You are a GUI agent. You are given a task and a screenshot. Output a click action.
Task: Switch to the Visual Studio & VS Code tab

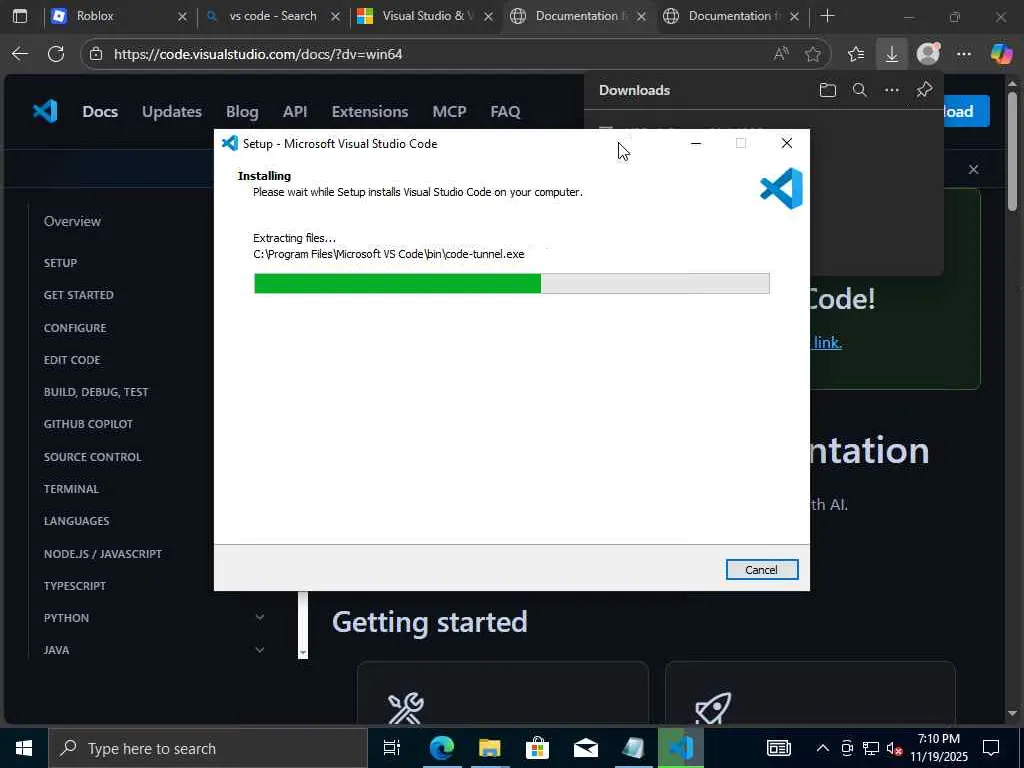(x=425, y=16)
